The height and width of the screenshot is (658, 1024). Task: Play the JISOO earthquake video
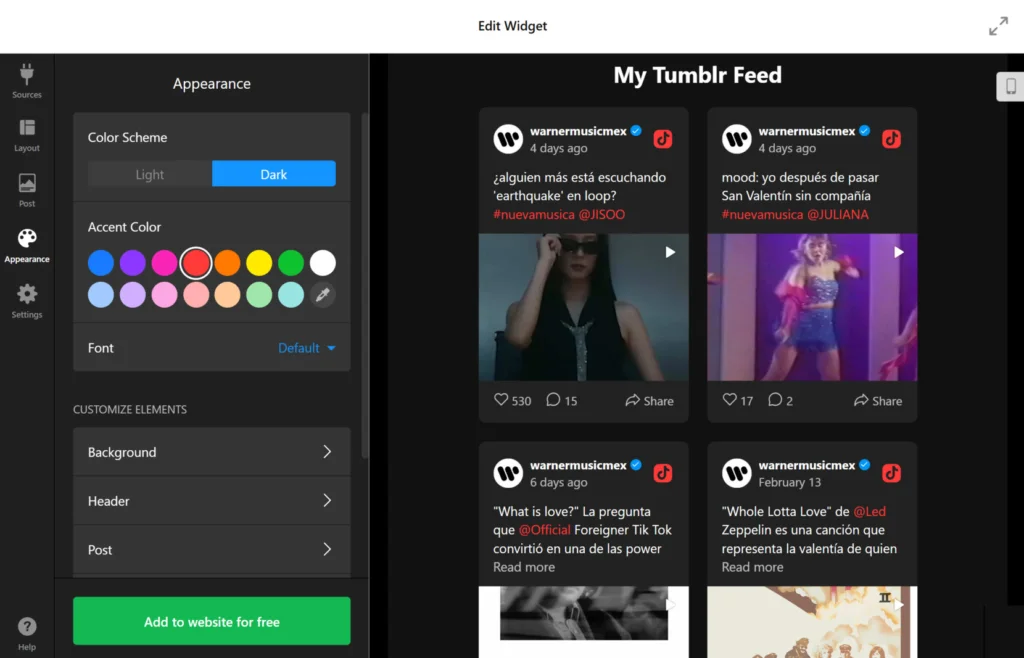[669, 252]
